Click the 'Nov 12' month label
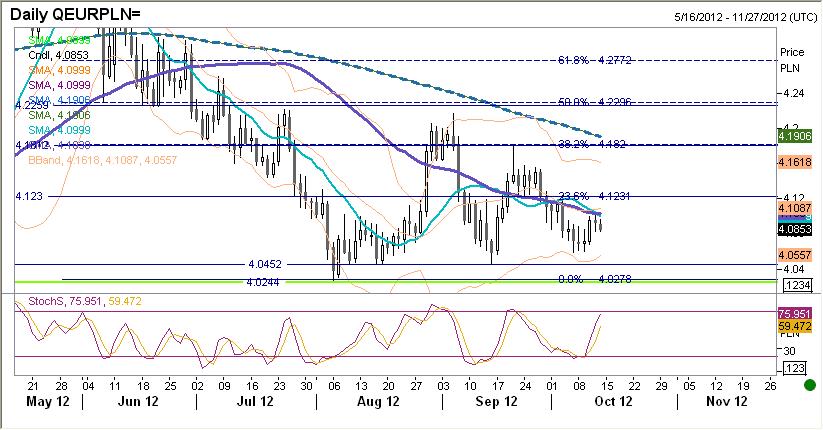The width and height of the screenshot is (823, 430). pyautogui.click(x=726, y=402)
